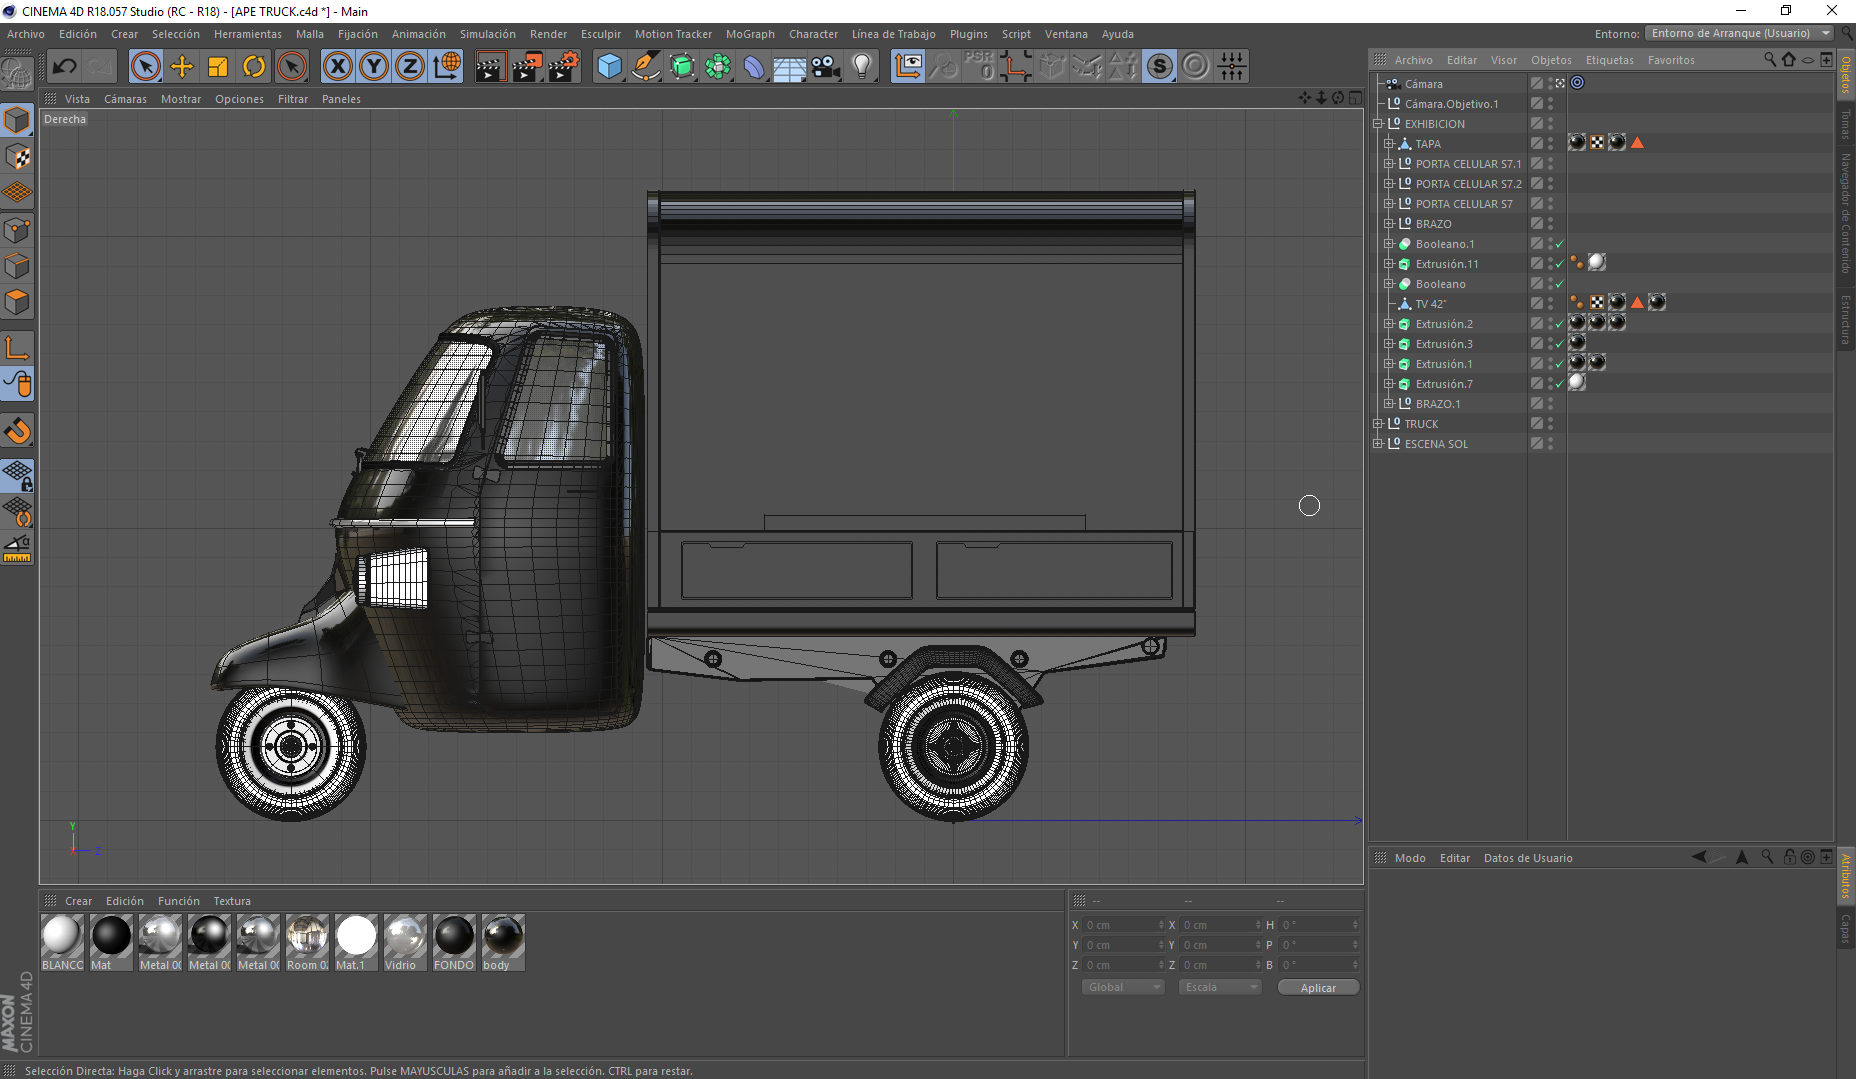Open the Etiquetas menu in Object Manager
The image size is (1856, 1079).
pyautogui.click(x=1609, y=60)
